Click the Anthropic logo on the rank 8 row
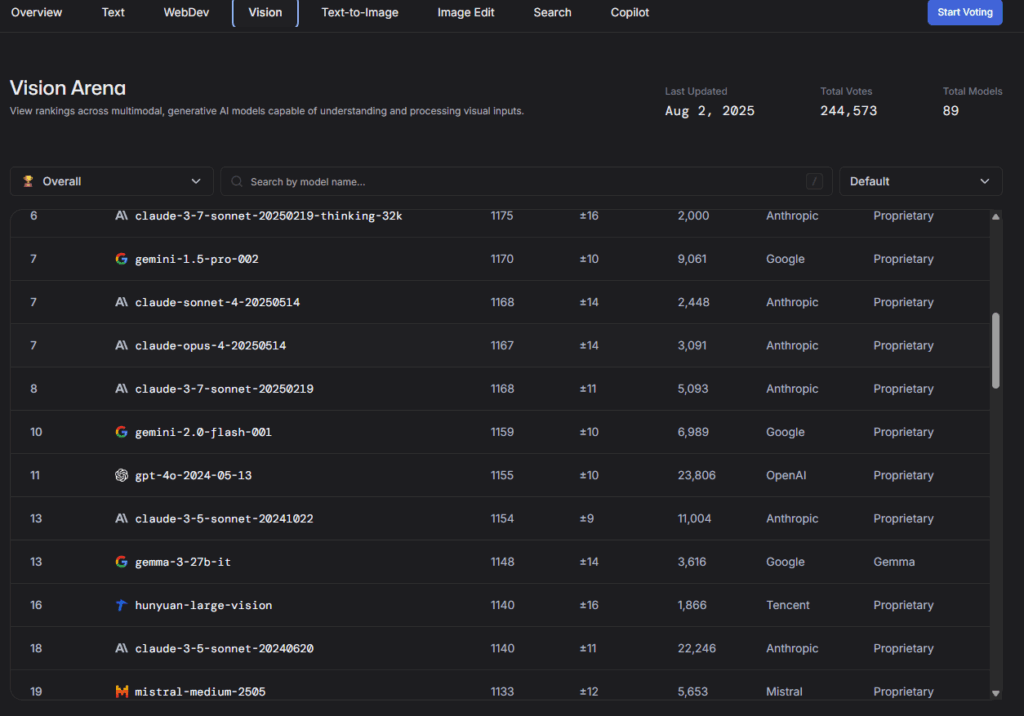 [121, 389]
